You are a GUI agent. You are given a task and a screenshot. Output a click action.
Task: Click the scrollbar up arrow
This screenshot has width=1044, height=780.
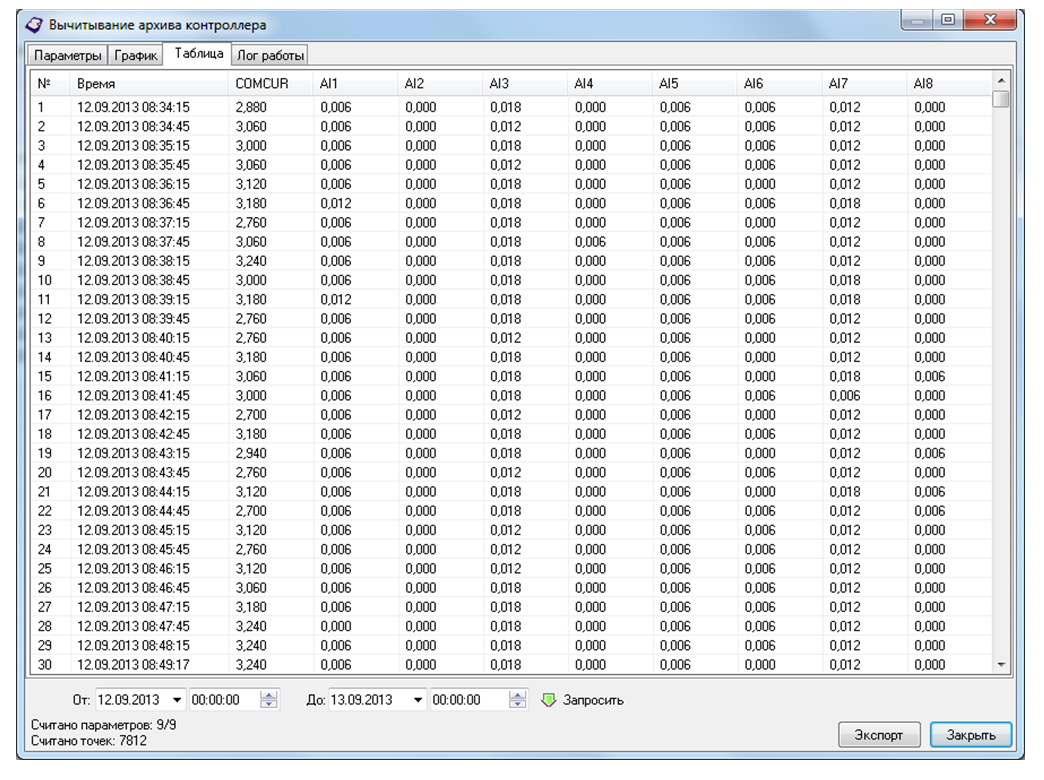tap(1001, 80)
